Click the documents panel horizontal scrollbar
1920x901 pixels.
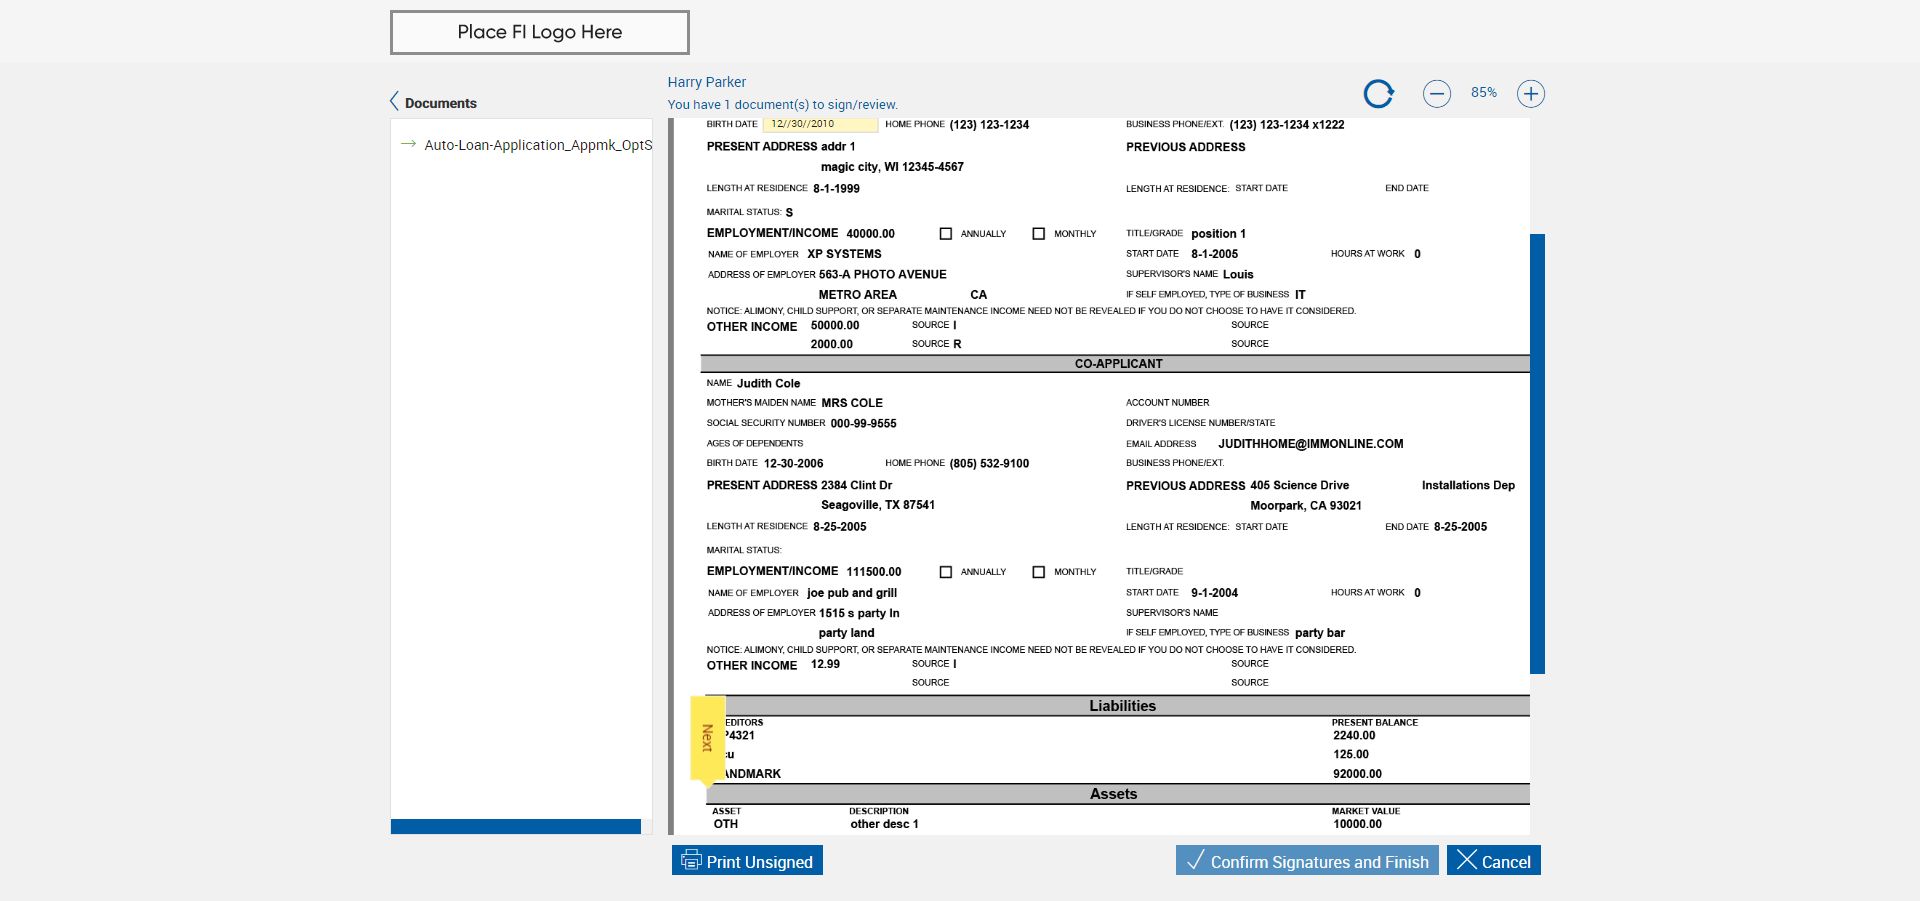[515, 826]
